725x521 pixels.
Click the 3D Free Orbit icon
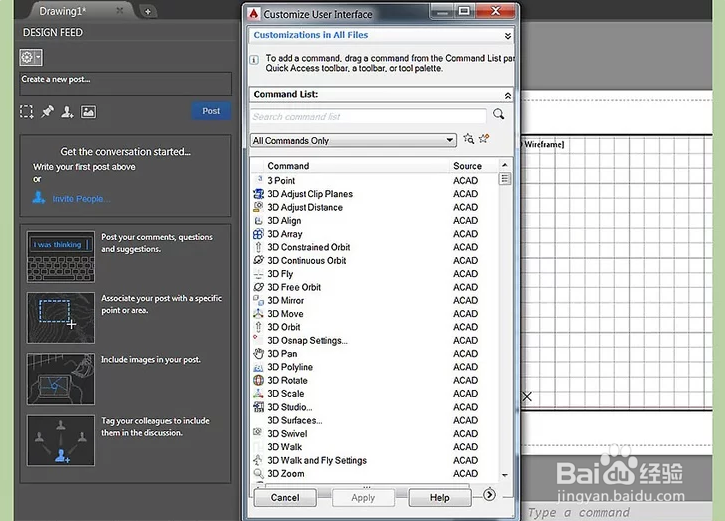coord(258,287)
